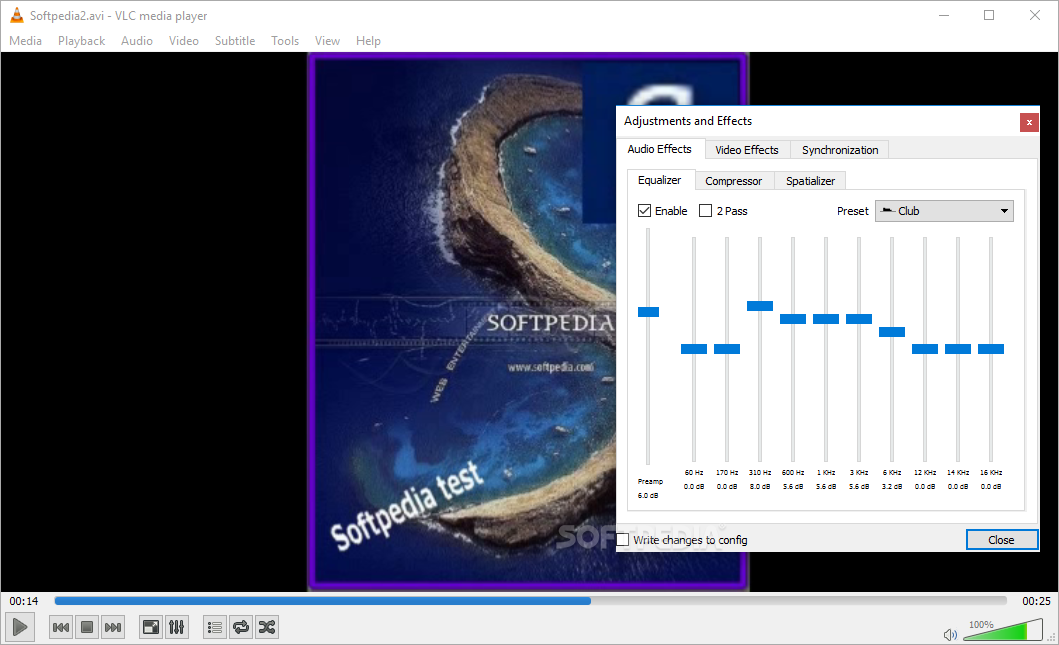1059x645 pixels.
Task: Check the 2 Pass checkbox
Action: tap(705, 211)
